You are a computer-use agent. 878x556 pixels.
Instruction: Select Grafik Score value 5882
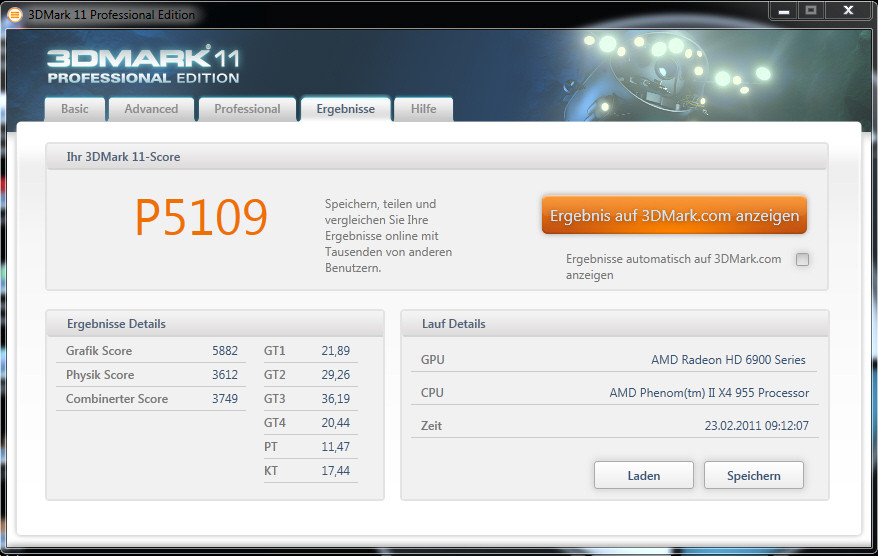[x=225, y=351]
